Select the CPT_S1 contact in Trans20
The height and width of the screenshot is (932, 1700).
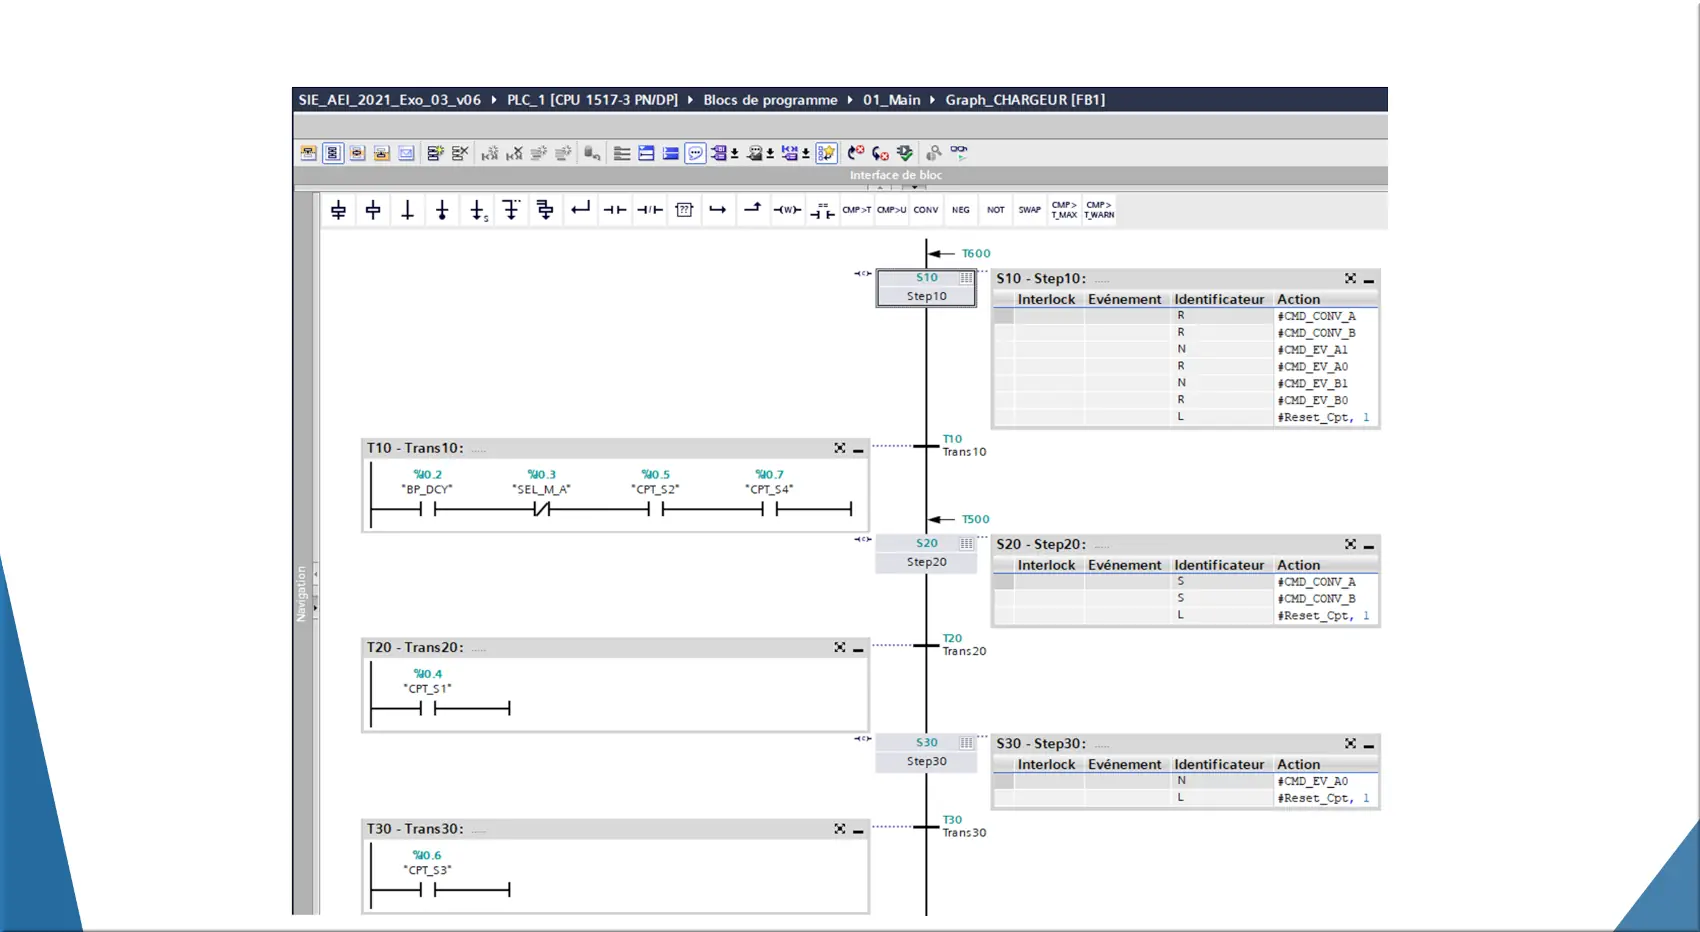427,708
